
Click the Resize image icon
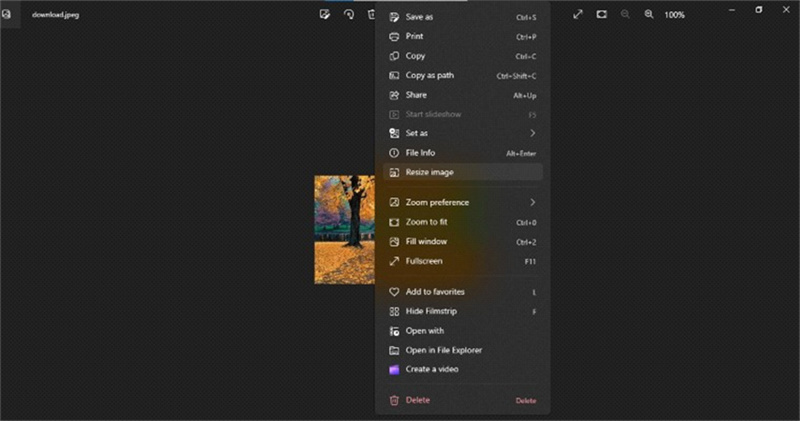tap(394, 172)
